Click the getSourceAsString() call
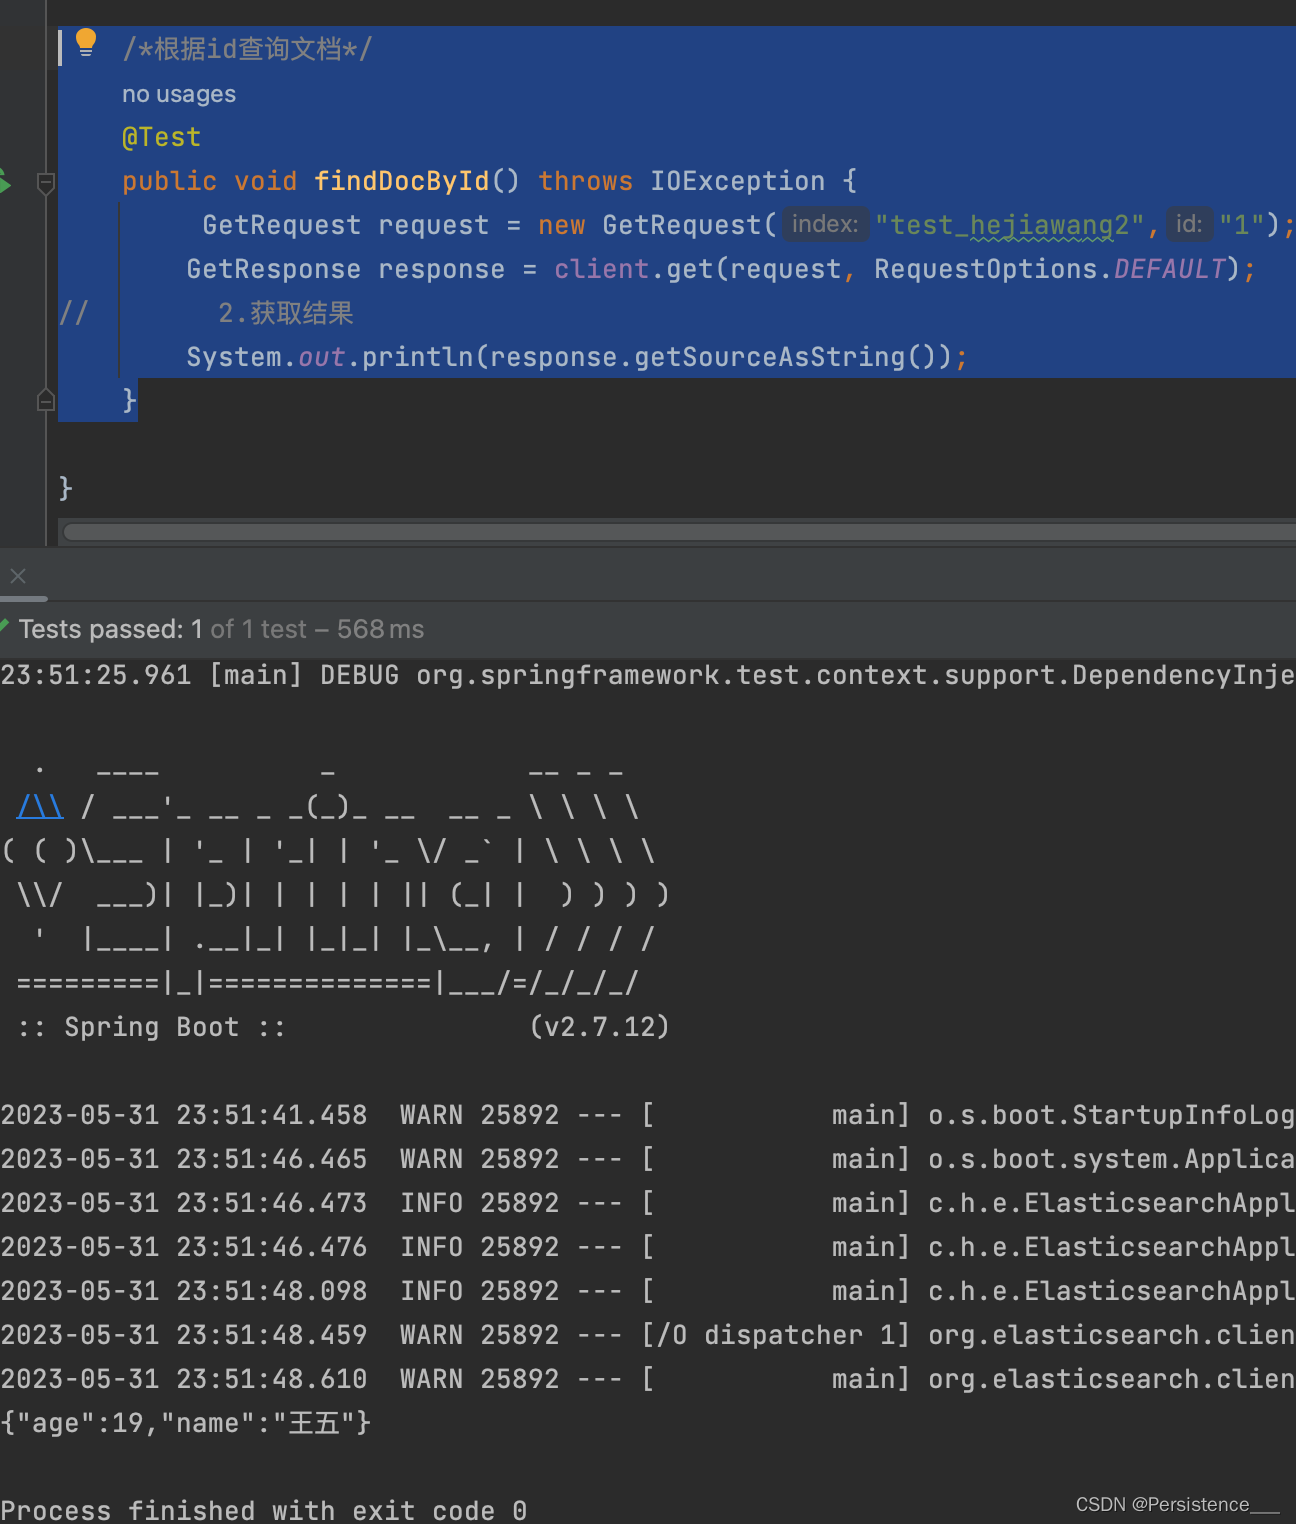 point(785,357)
